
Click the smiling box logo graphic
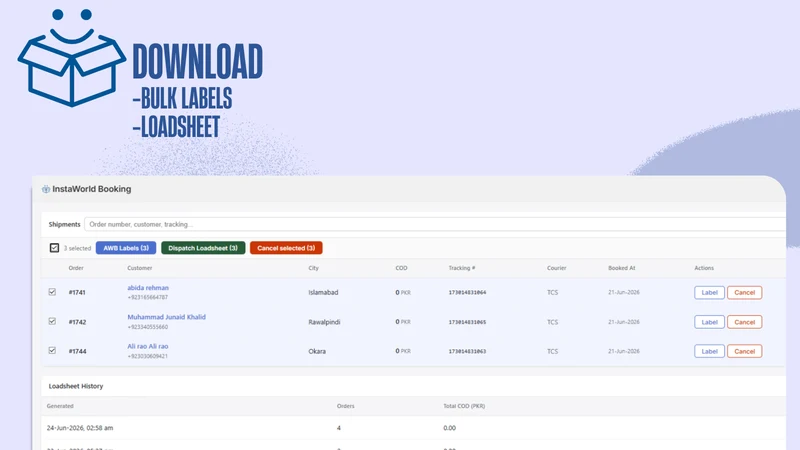pyautogui.click(x=71, y=58)
